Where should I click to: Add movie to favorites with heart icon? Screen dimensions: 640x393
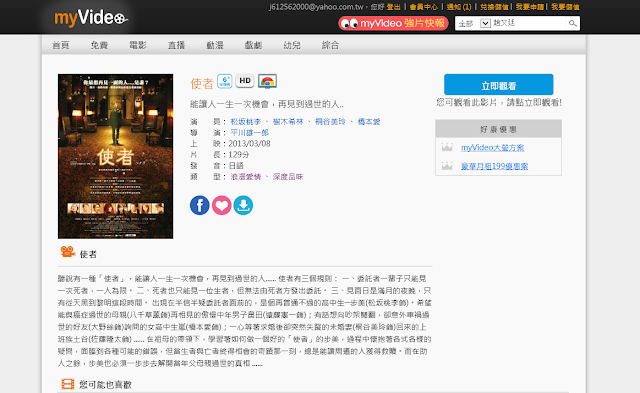[x=222, y=205]
